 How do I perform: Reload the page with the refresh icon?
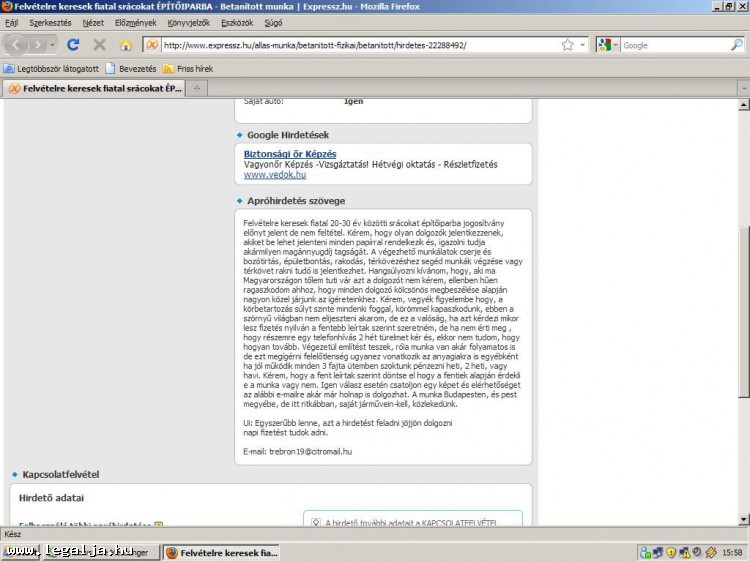pos(73,45)
